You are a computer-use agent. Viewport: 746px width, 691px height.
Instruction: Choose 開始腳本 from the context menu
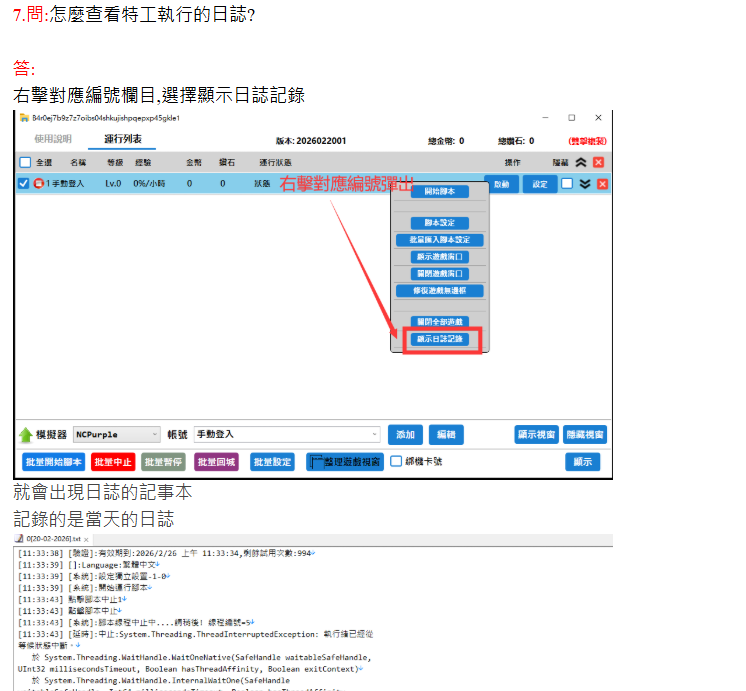(x=440, y=193)
